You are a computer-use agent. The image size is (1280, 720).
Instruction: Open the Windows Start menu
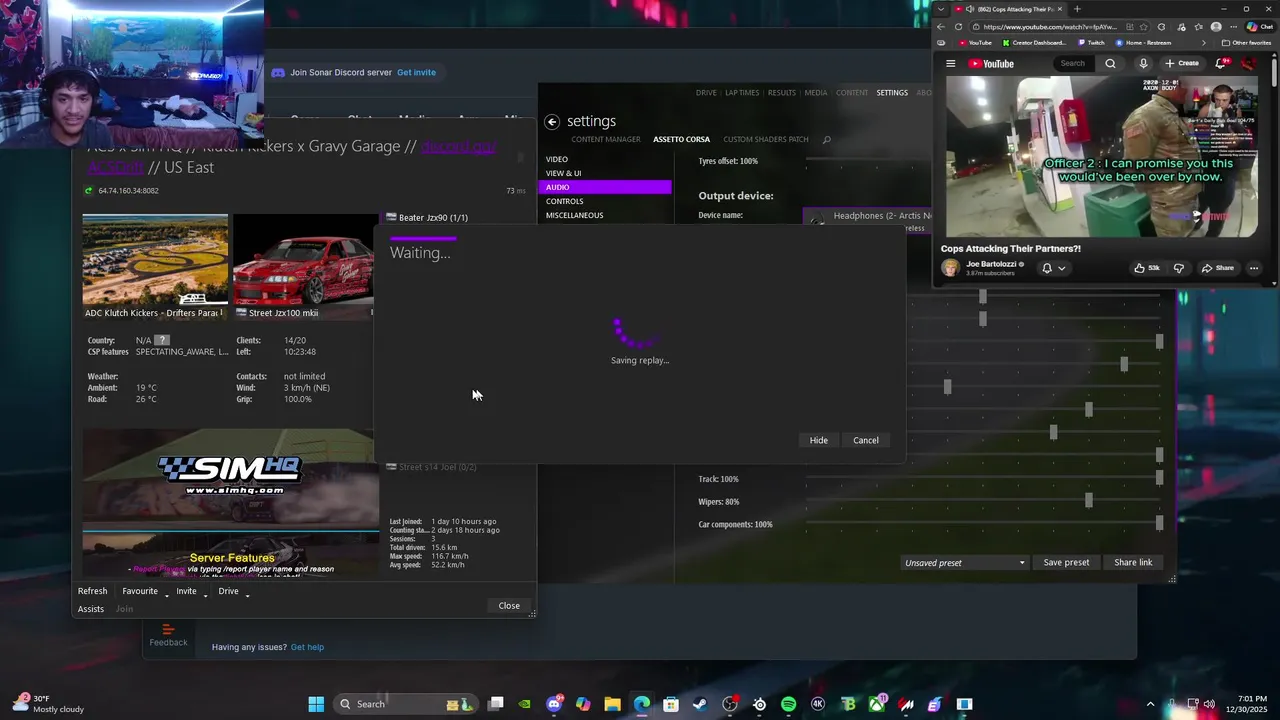tap(316, 704)
